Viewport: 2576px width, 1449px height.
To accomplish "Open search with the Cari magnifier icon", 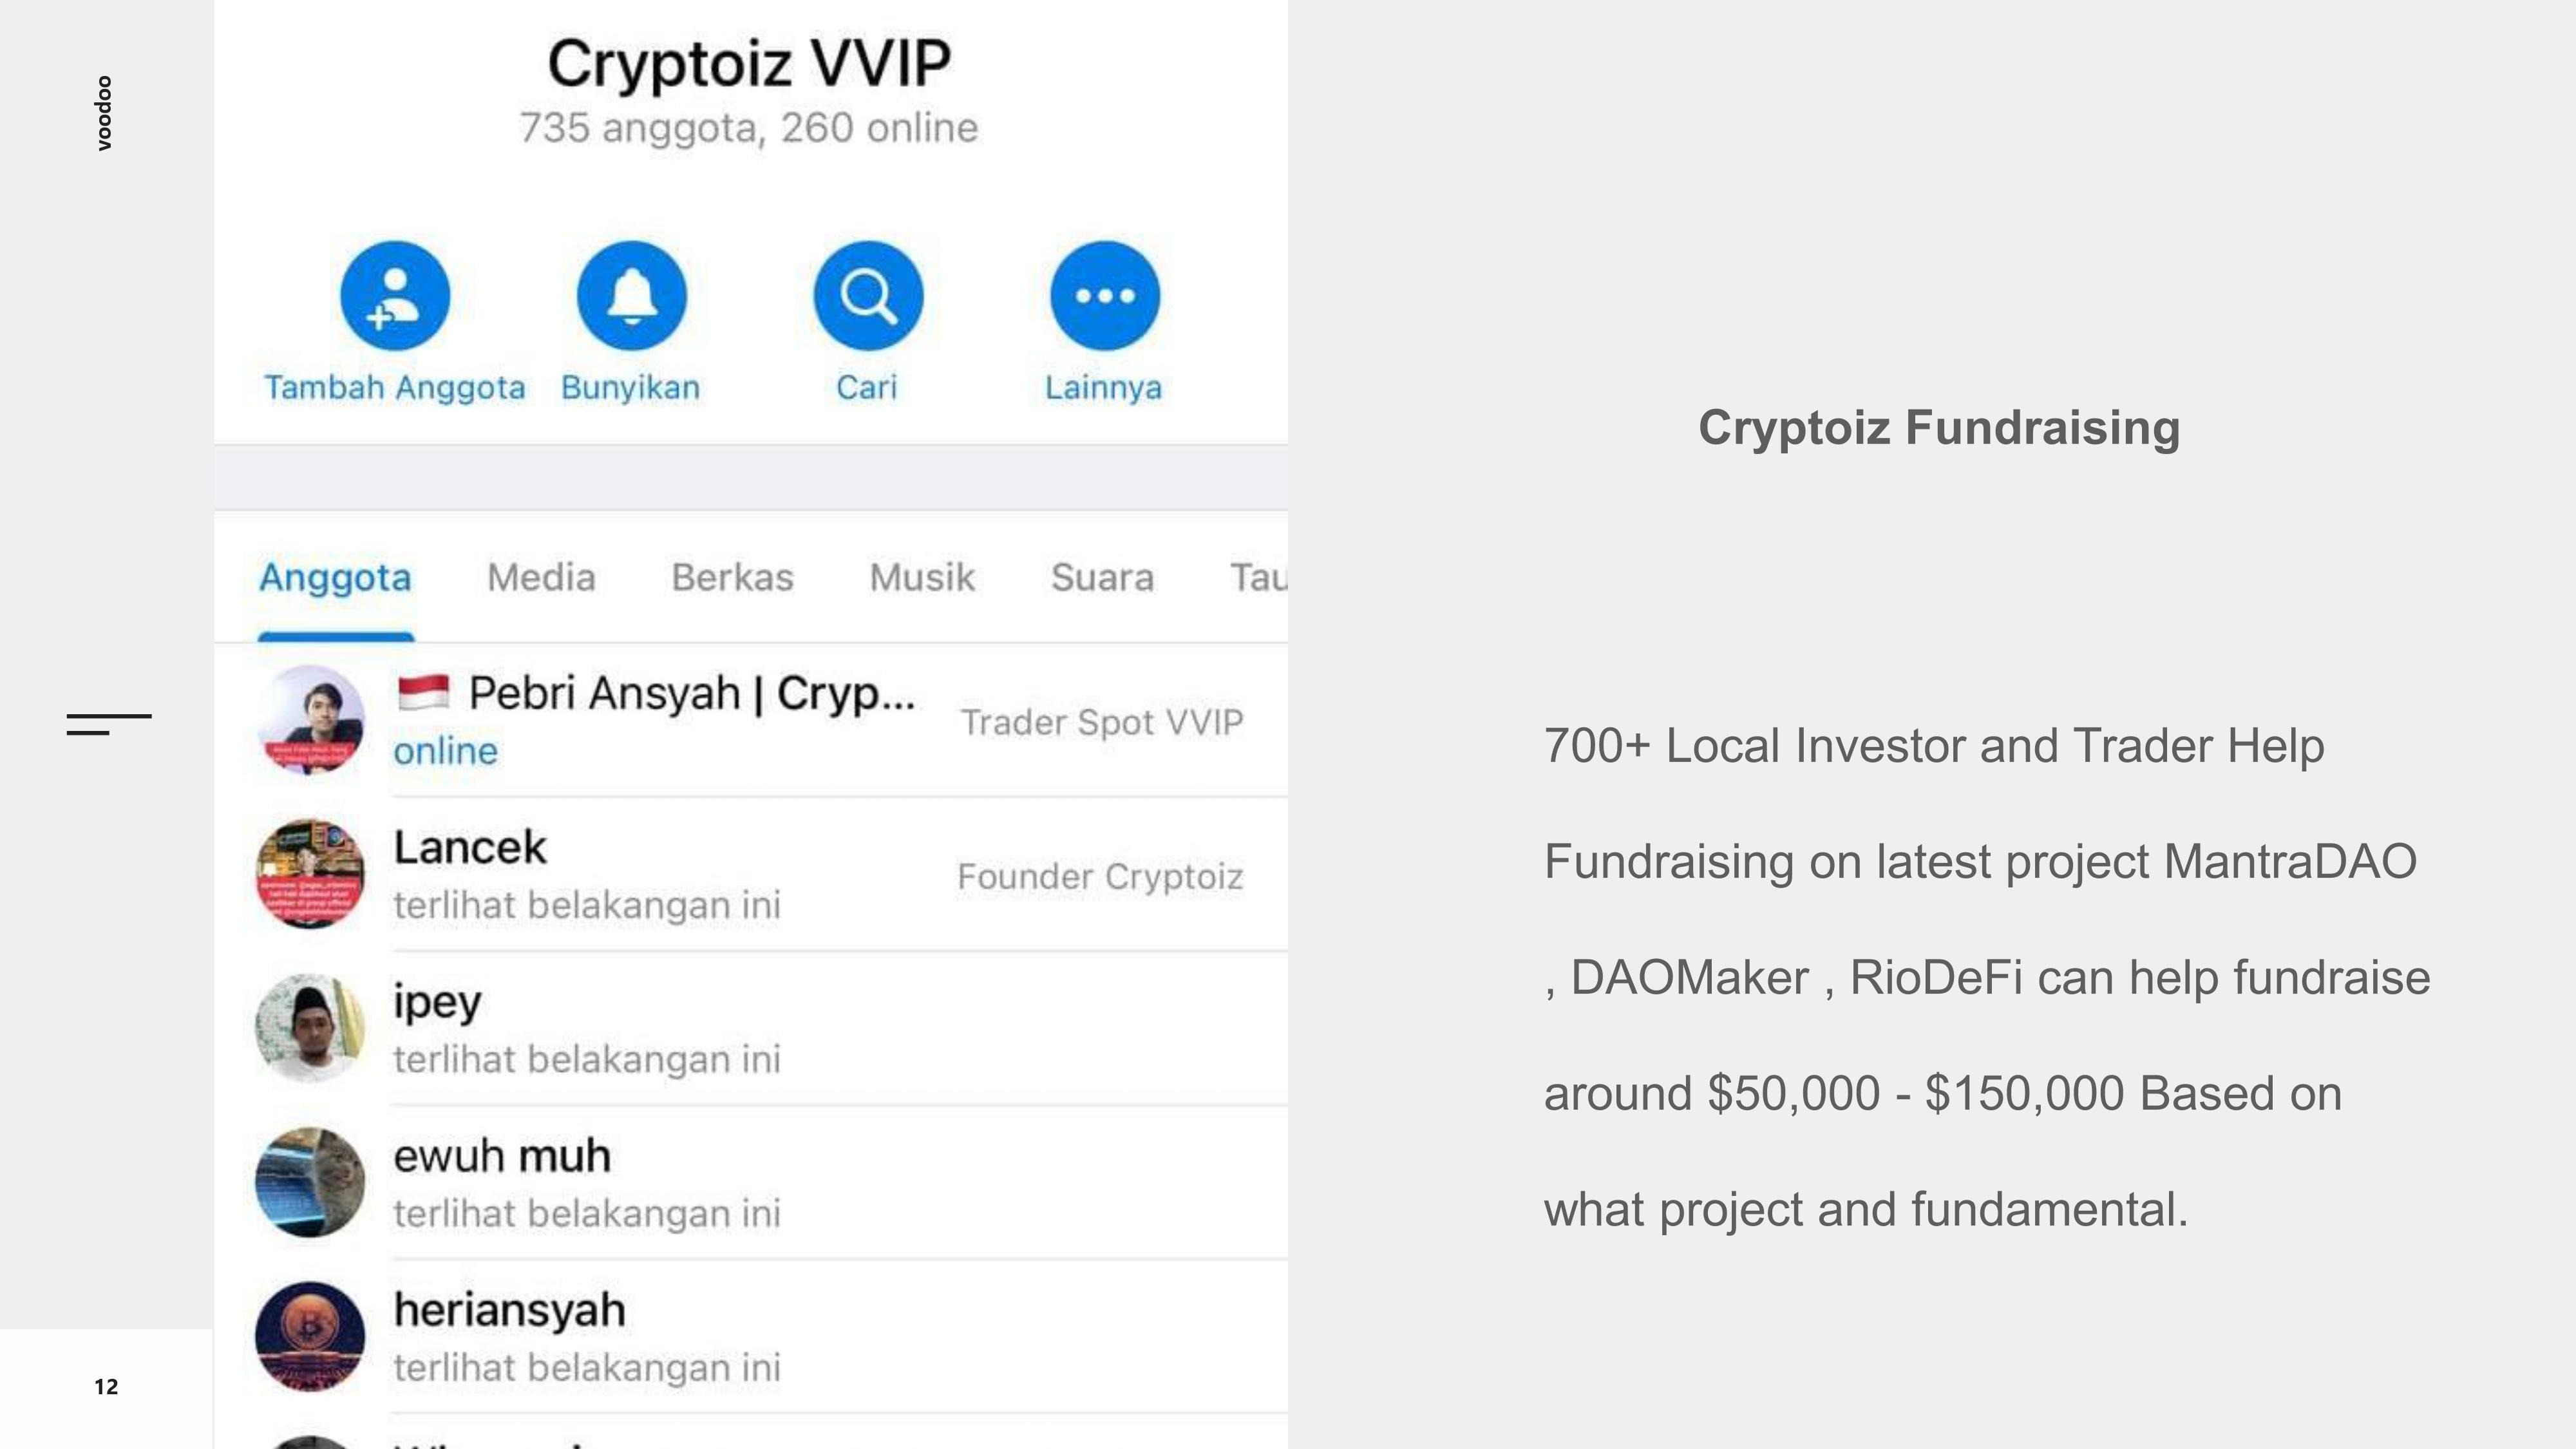I will [868, 296].
